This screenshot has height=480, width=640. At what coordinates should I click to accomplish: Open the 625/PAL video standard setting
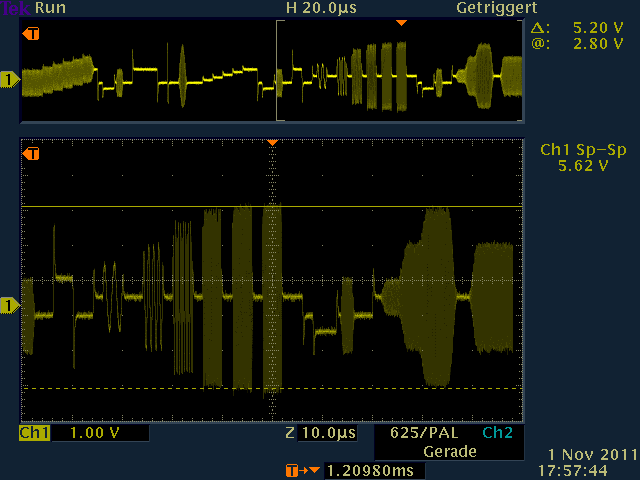[424, 434]
